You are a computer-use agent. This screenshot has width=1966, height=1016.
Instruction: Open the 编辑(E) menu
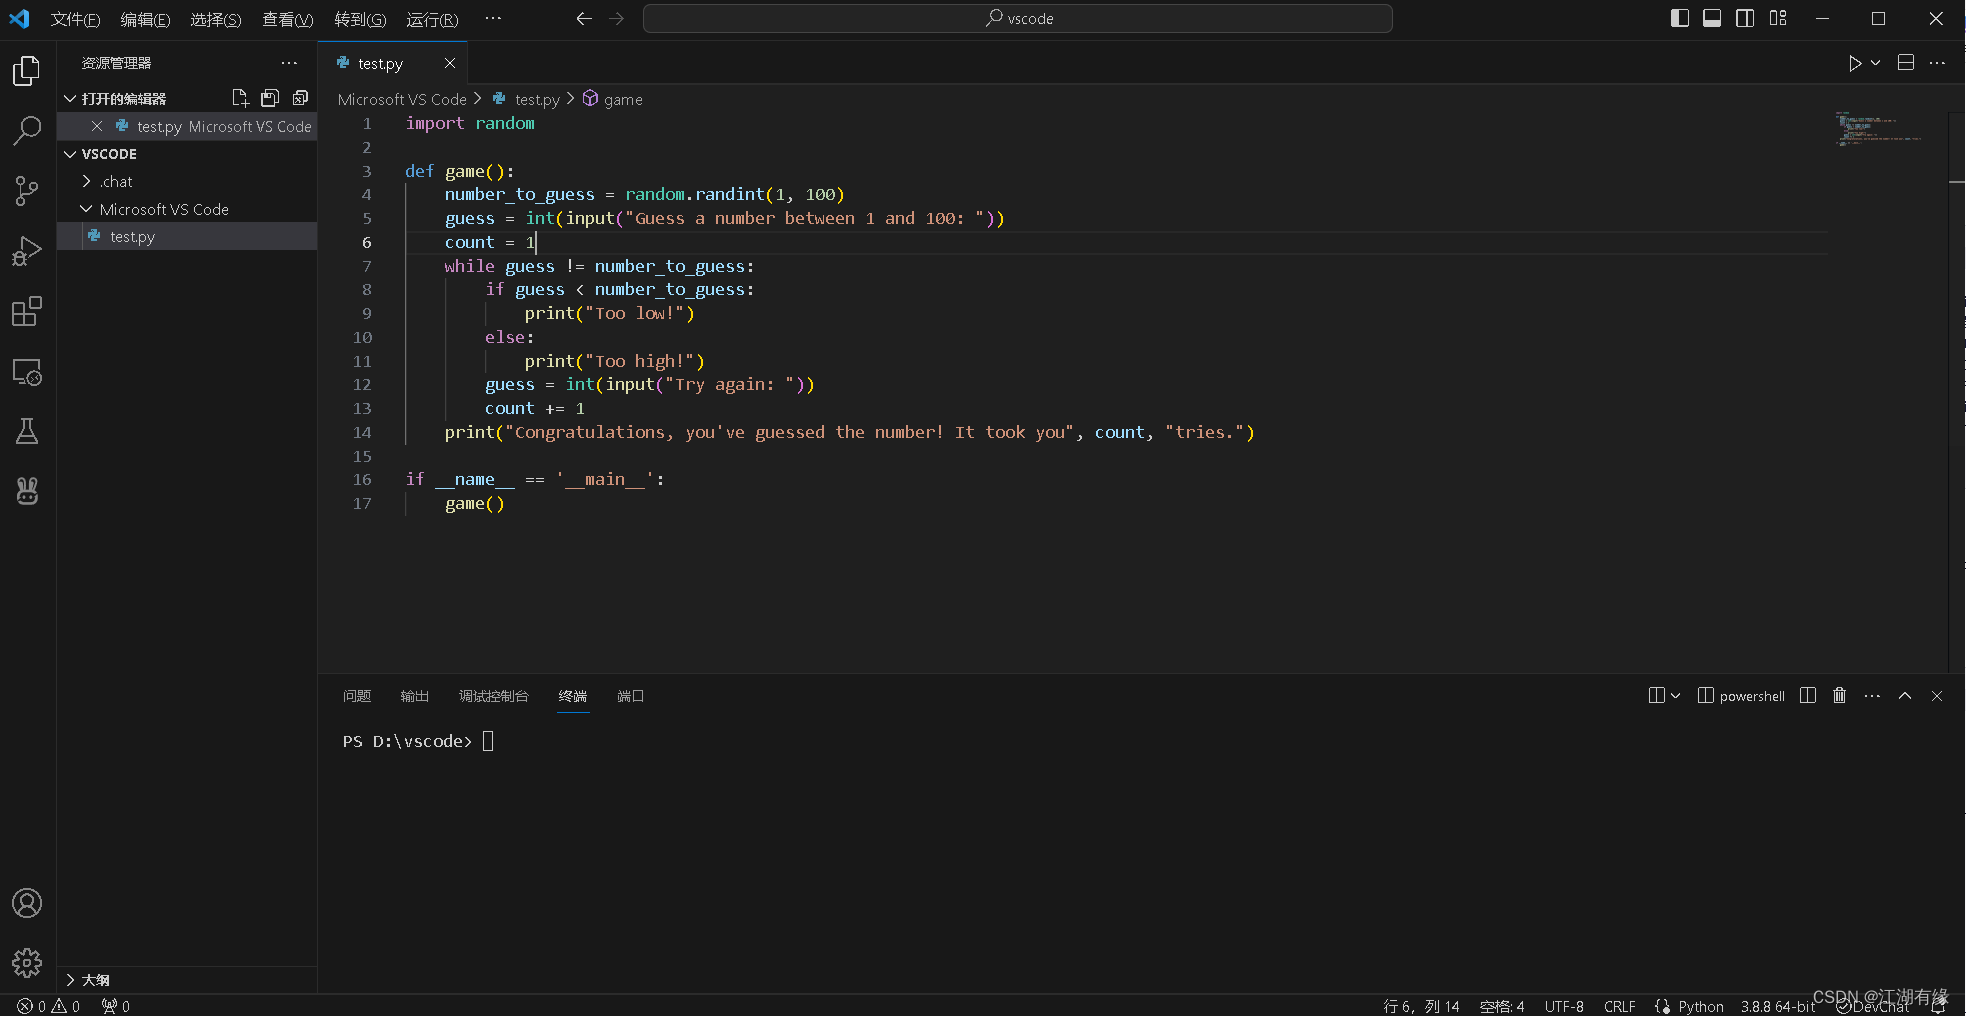pos(145,19)
